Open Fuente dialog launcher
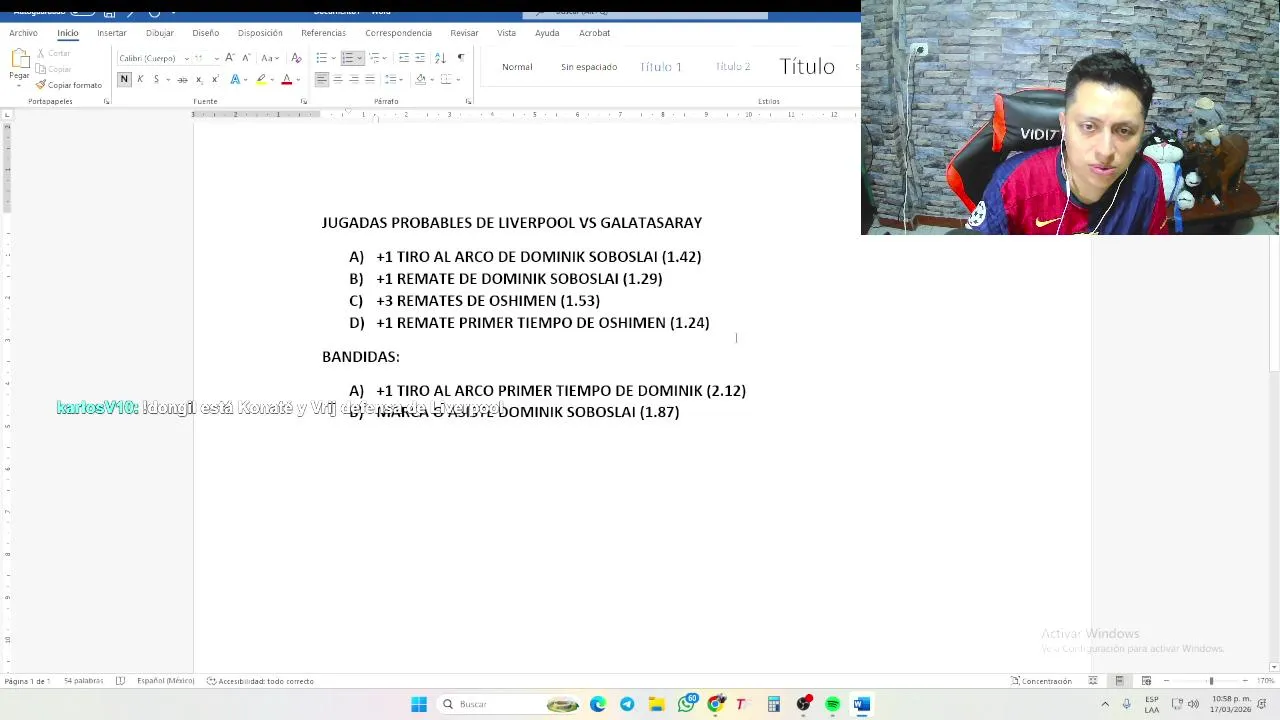Image resolution: width=1280 pixels, height=720 pixels. click(x=304, y=101)
